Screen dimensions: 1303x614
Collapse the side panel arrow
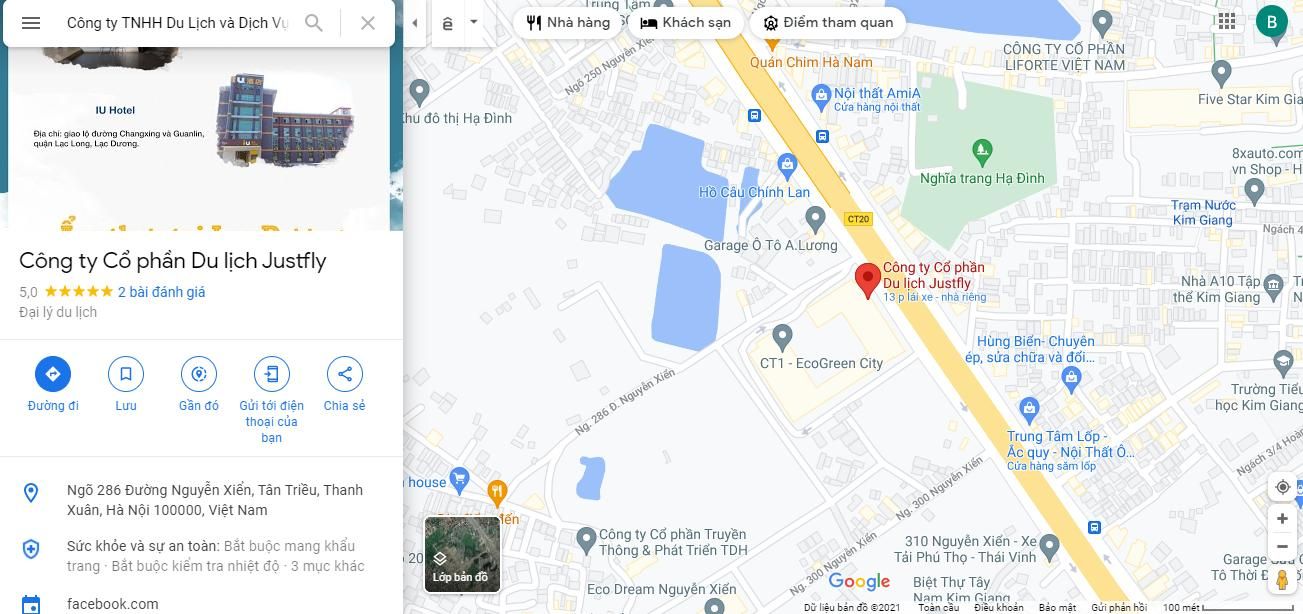[414, 22]
